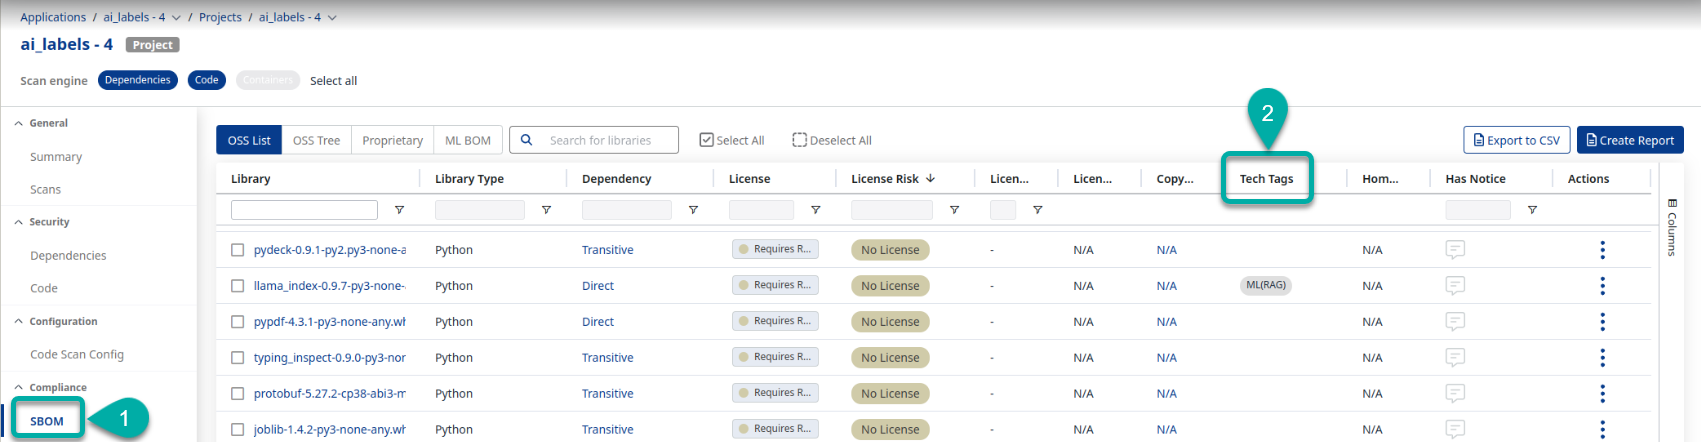Click filter icon for Has Notice column
This screenshot has height=442, width=1701.
pos(1532,210)
